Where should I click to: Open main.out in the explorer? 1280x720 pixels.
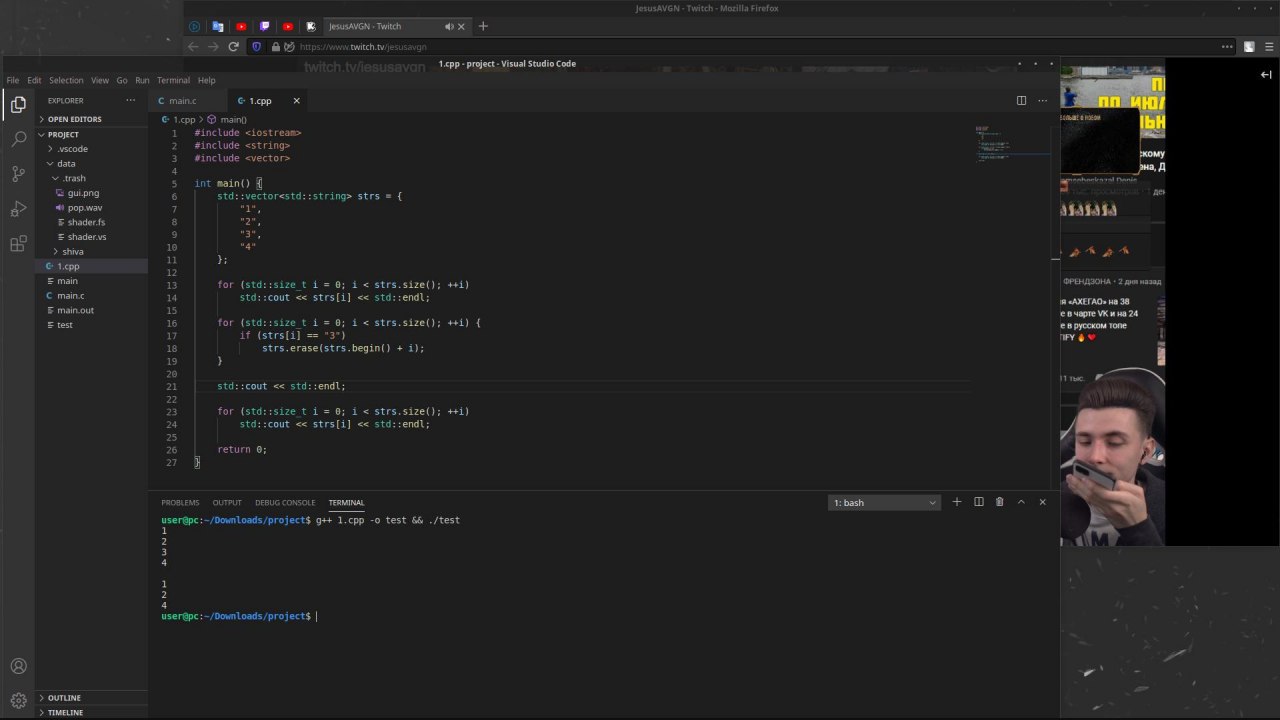click(x=92, y=310)
